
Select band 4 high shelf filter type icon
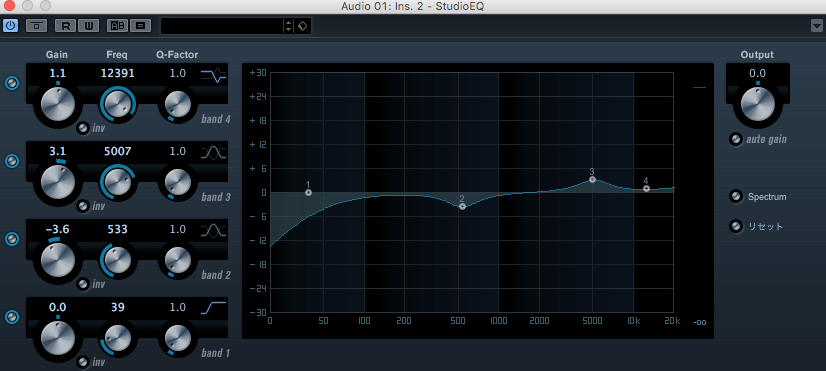point(213,75)
